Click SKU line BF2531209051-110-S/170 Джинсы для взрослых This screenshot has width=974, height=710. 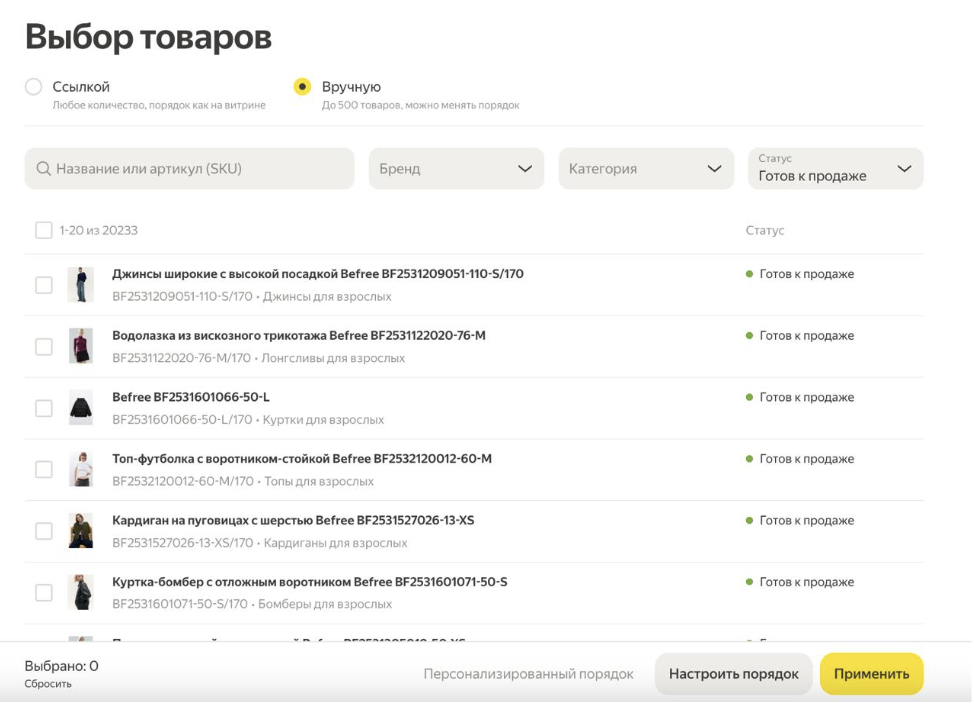252,296
